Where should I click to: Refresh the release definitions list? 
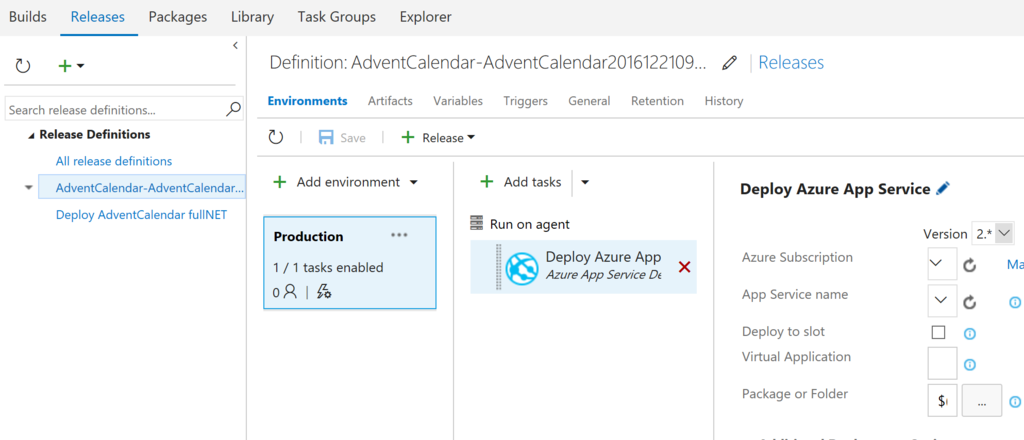[23, 65]
